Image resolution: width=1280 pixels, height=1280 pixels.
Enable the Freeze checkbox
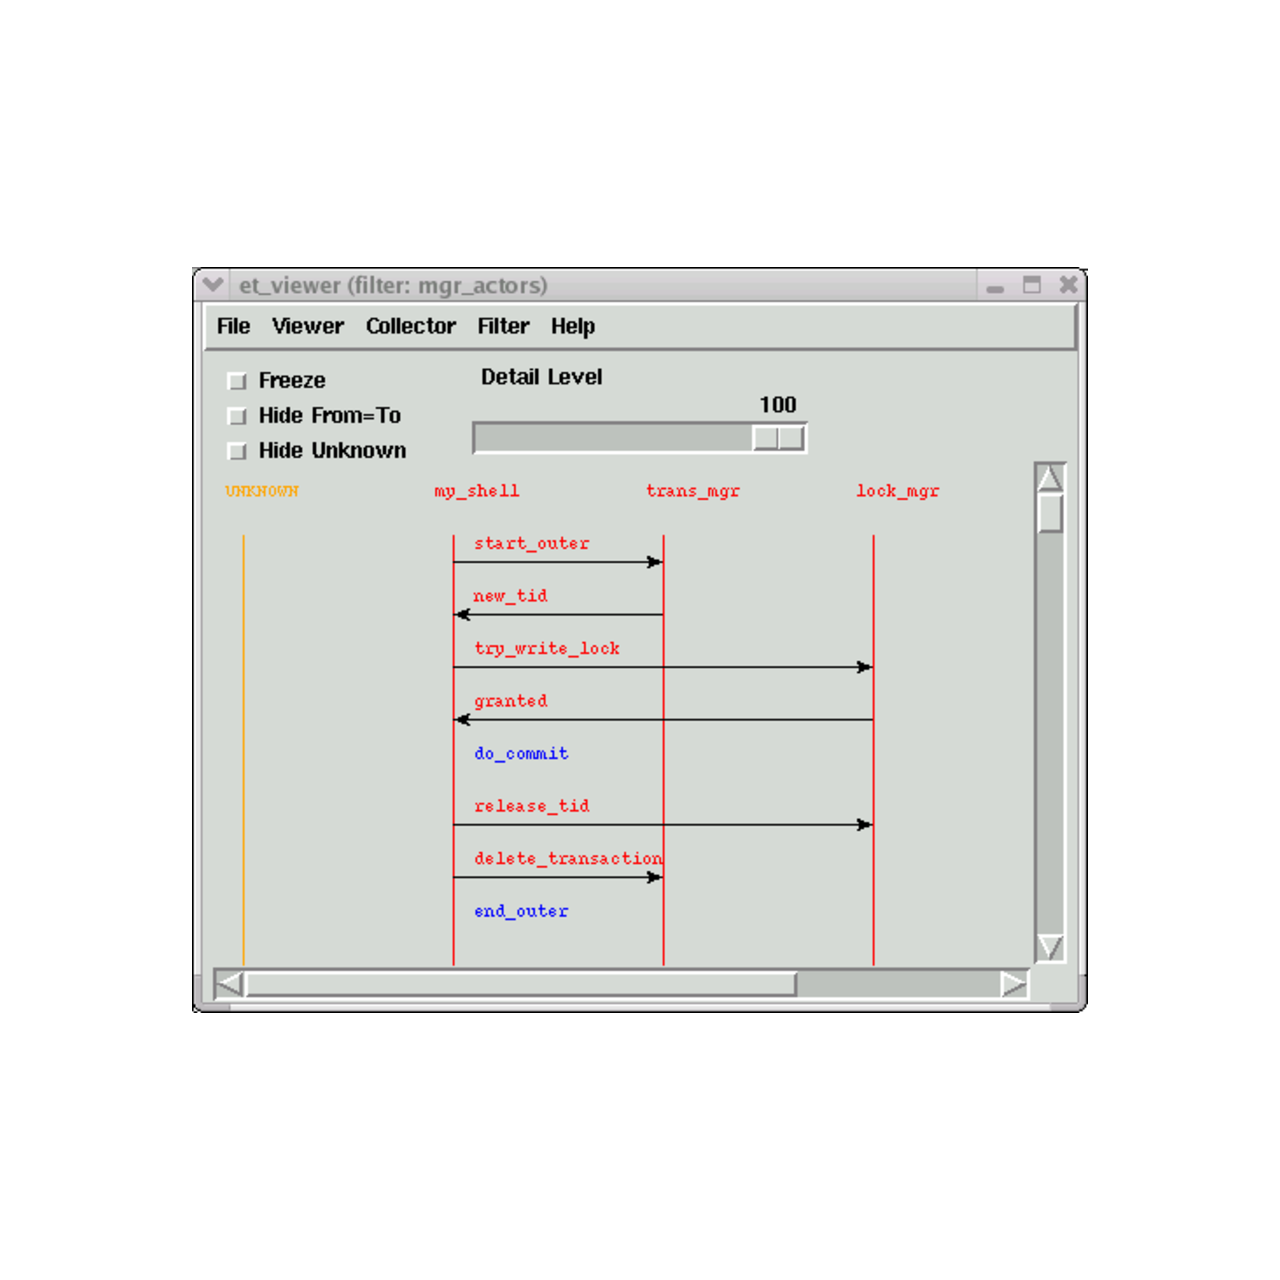click(x=237, y=381)
